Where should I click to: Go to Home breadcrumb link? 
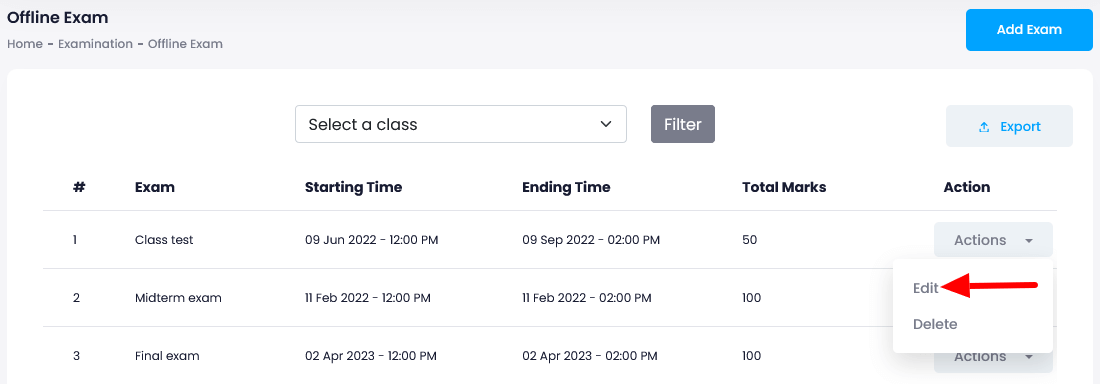[x=25, y=44]
